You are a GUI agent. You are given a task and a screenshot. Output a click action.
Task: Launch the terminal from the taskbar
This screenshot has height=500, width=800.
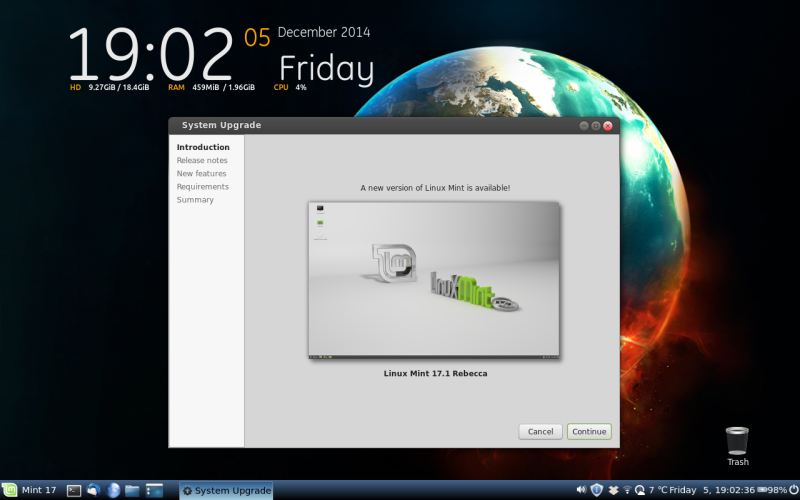[74, 490]
